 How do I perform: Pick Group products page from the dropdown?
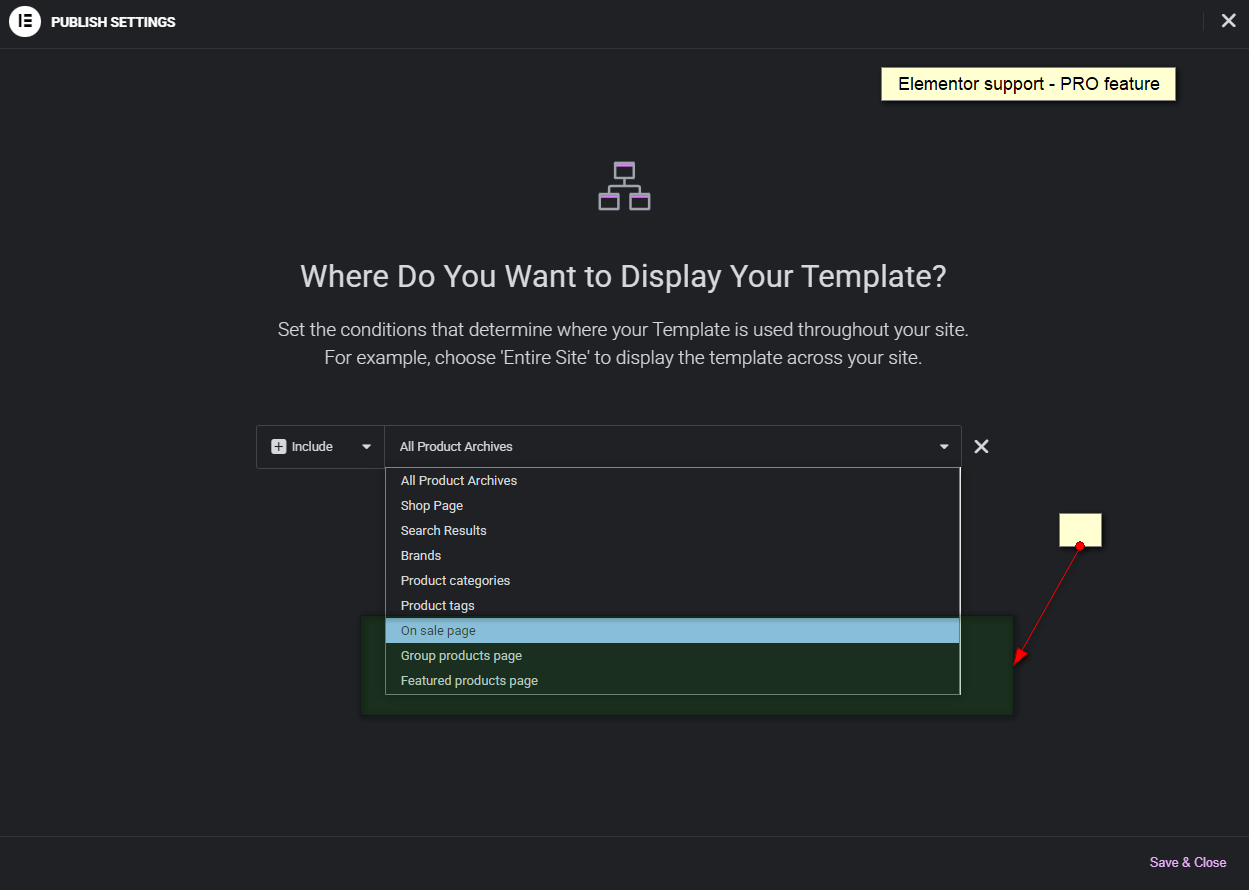(461, 655)
